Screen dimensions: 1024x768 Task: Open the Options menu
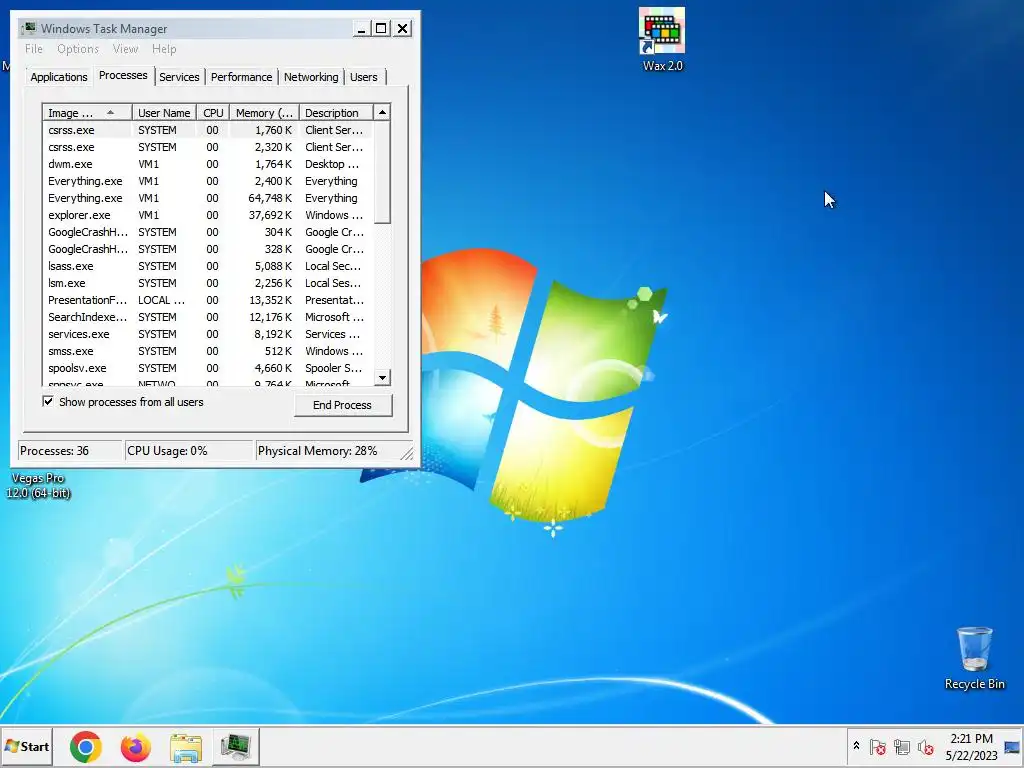tap(78, 49)
